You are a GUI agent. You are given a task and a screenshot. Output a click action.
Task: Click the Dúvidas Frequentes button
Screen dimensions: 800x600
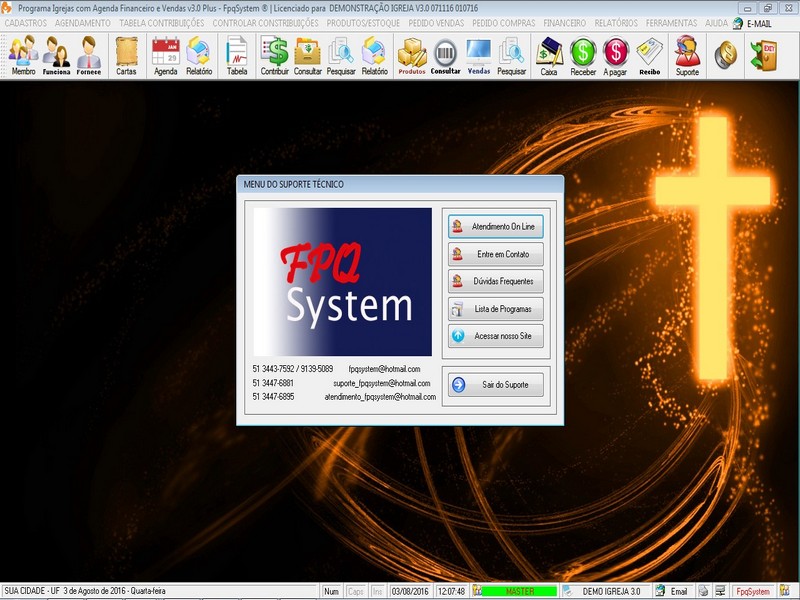click(x=495, y=282)
